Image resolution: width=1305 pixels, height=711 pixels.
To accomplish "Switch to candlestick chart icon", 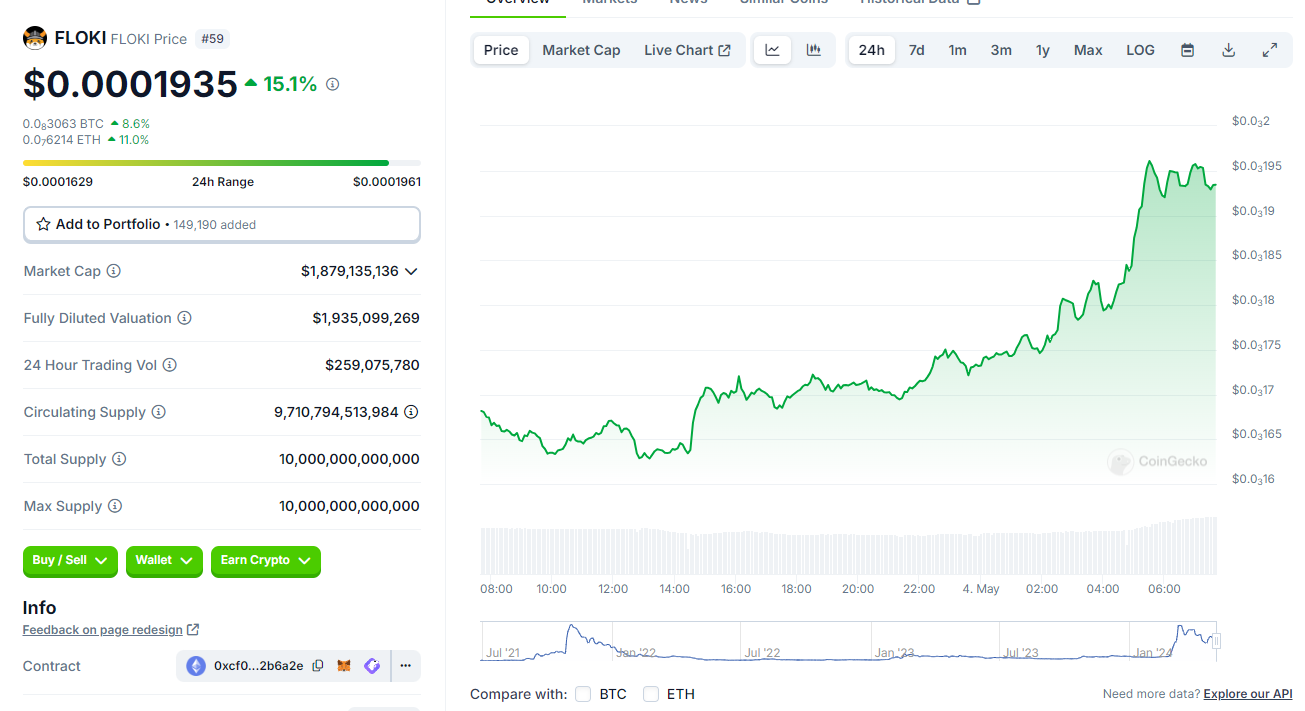I will (x=814, y=50).
